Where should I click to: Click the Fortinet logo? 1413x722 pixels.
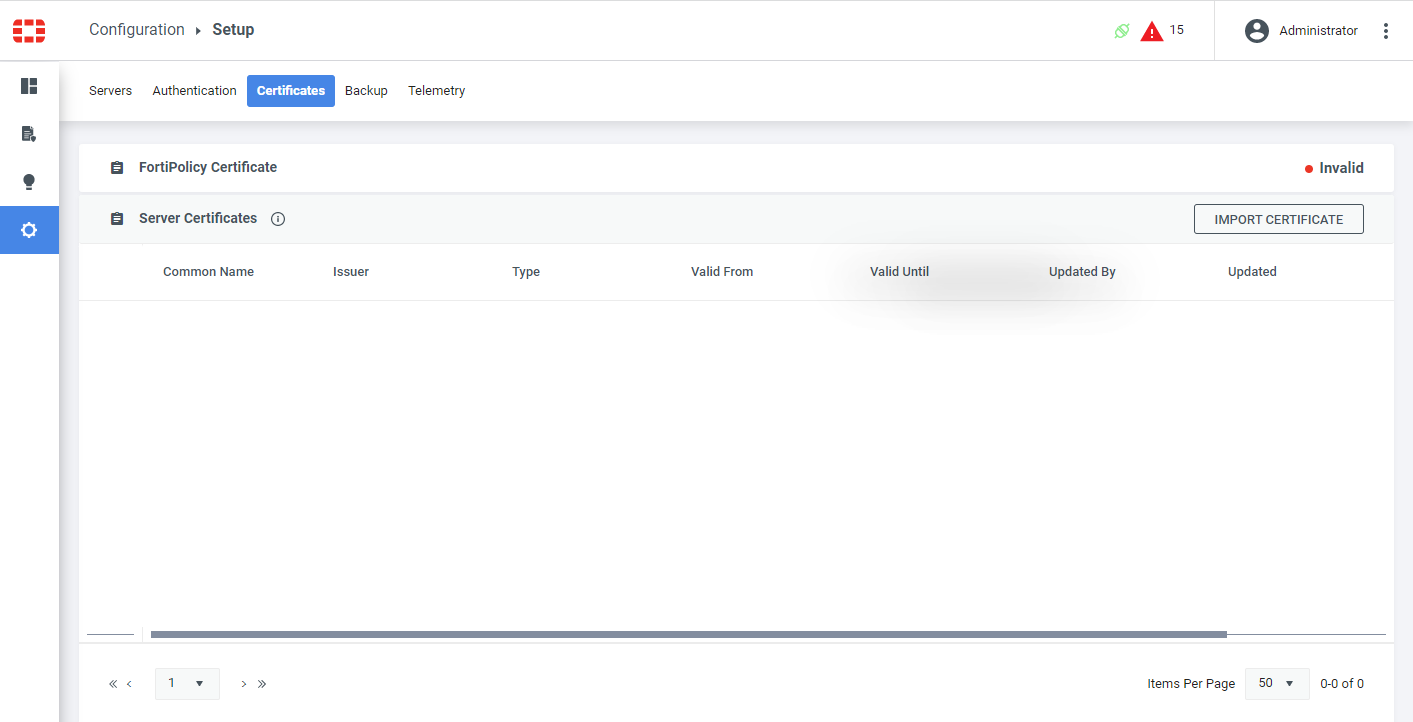click(x=29, y=30)
